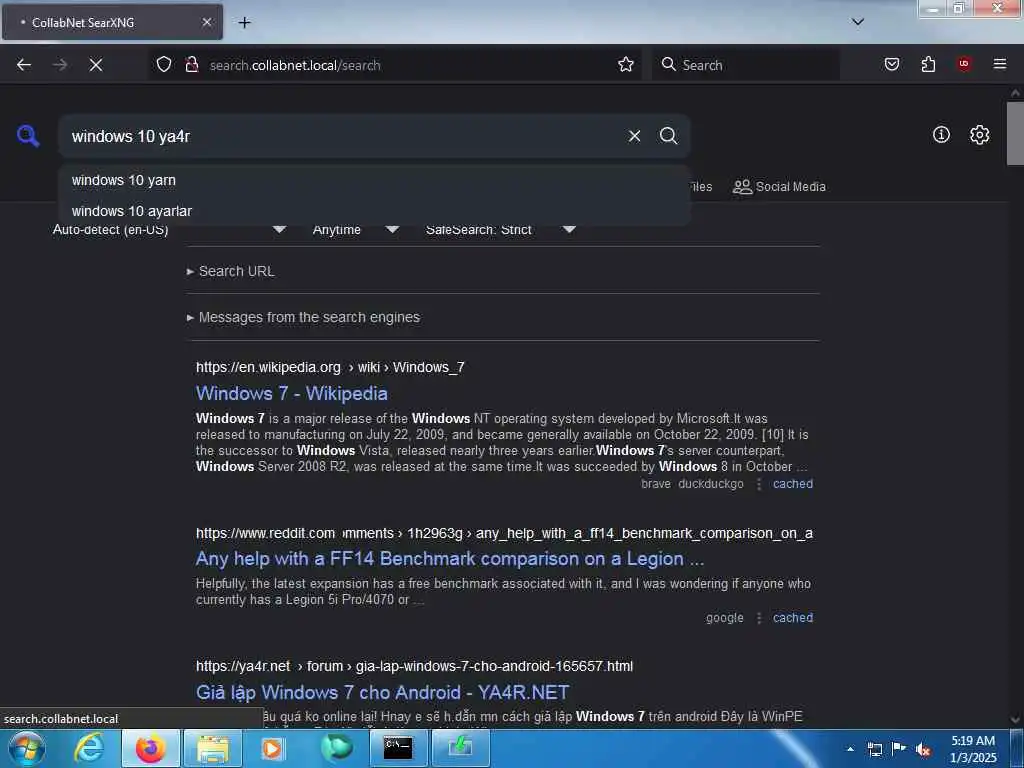Open the command prompt taskbar item
This screenshot has width=1024, height=768.
tap(398, 748)
